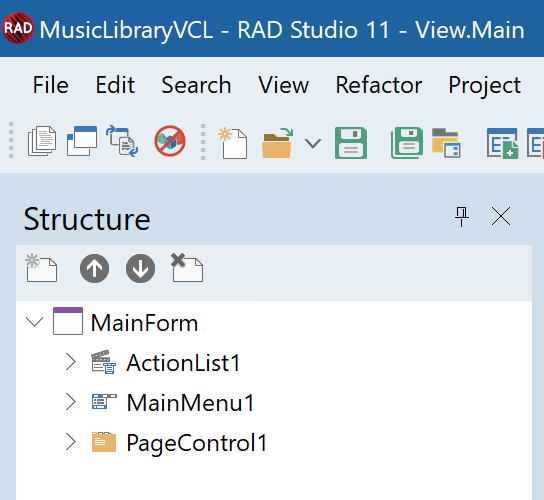Expand the PageControl1 node
This screenshot has width=544, height=500.
coord(71,442)
